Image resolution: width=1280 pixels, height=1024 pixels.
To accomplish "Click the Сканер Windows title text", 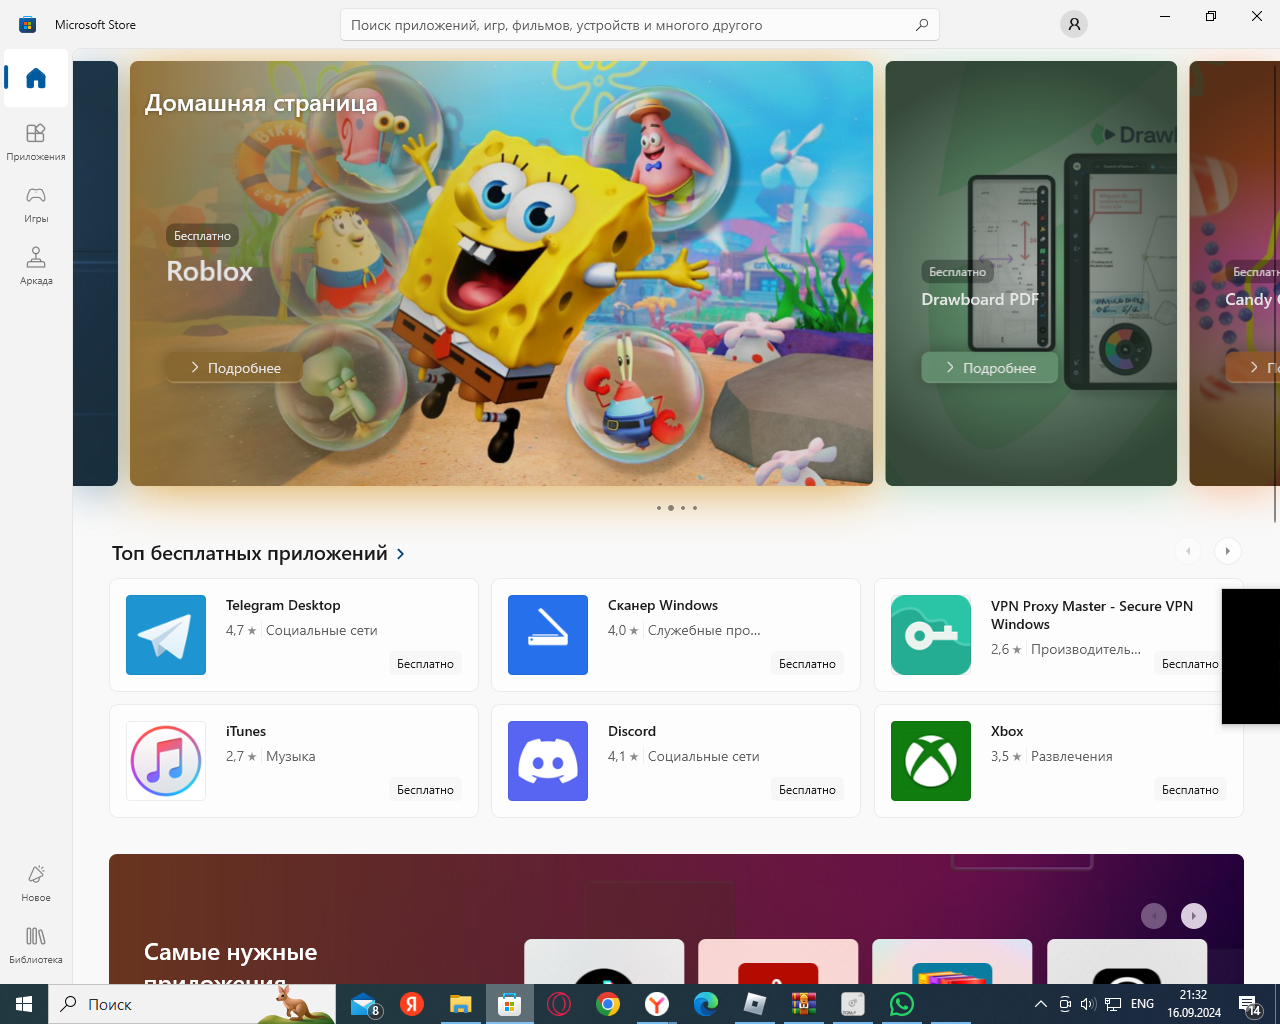I will click(x=663, y=605).
